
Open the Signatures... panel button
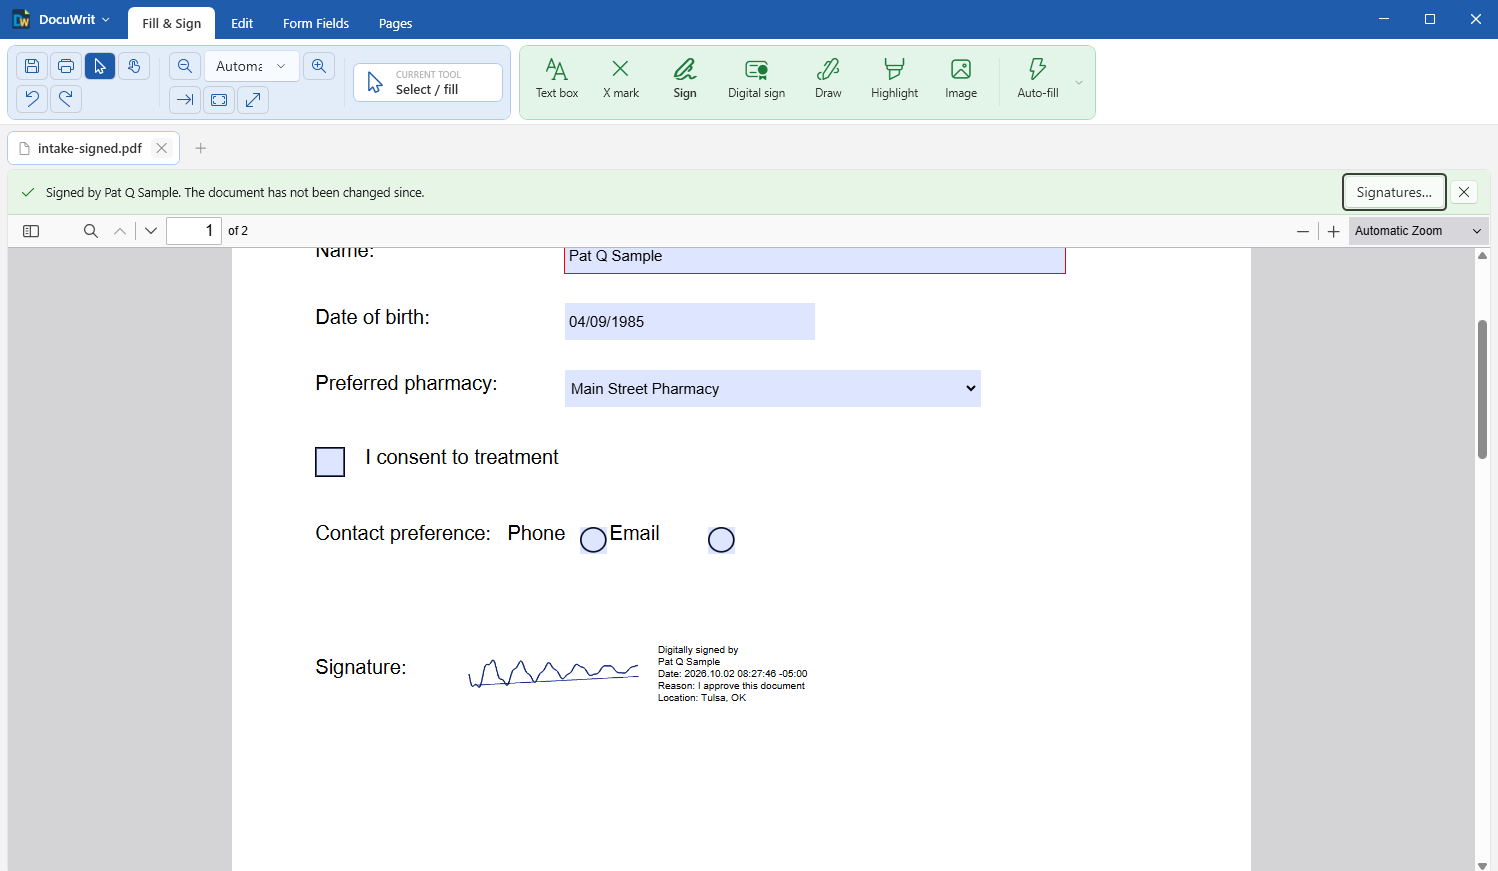pos(1394,192)
